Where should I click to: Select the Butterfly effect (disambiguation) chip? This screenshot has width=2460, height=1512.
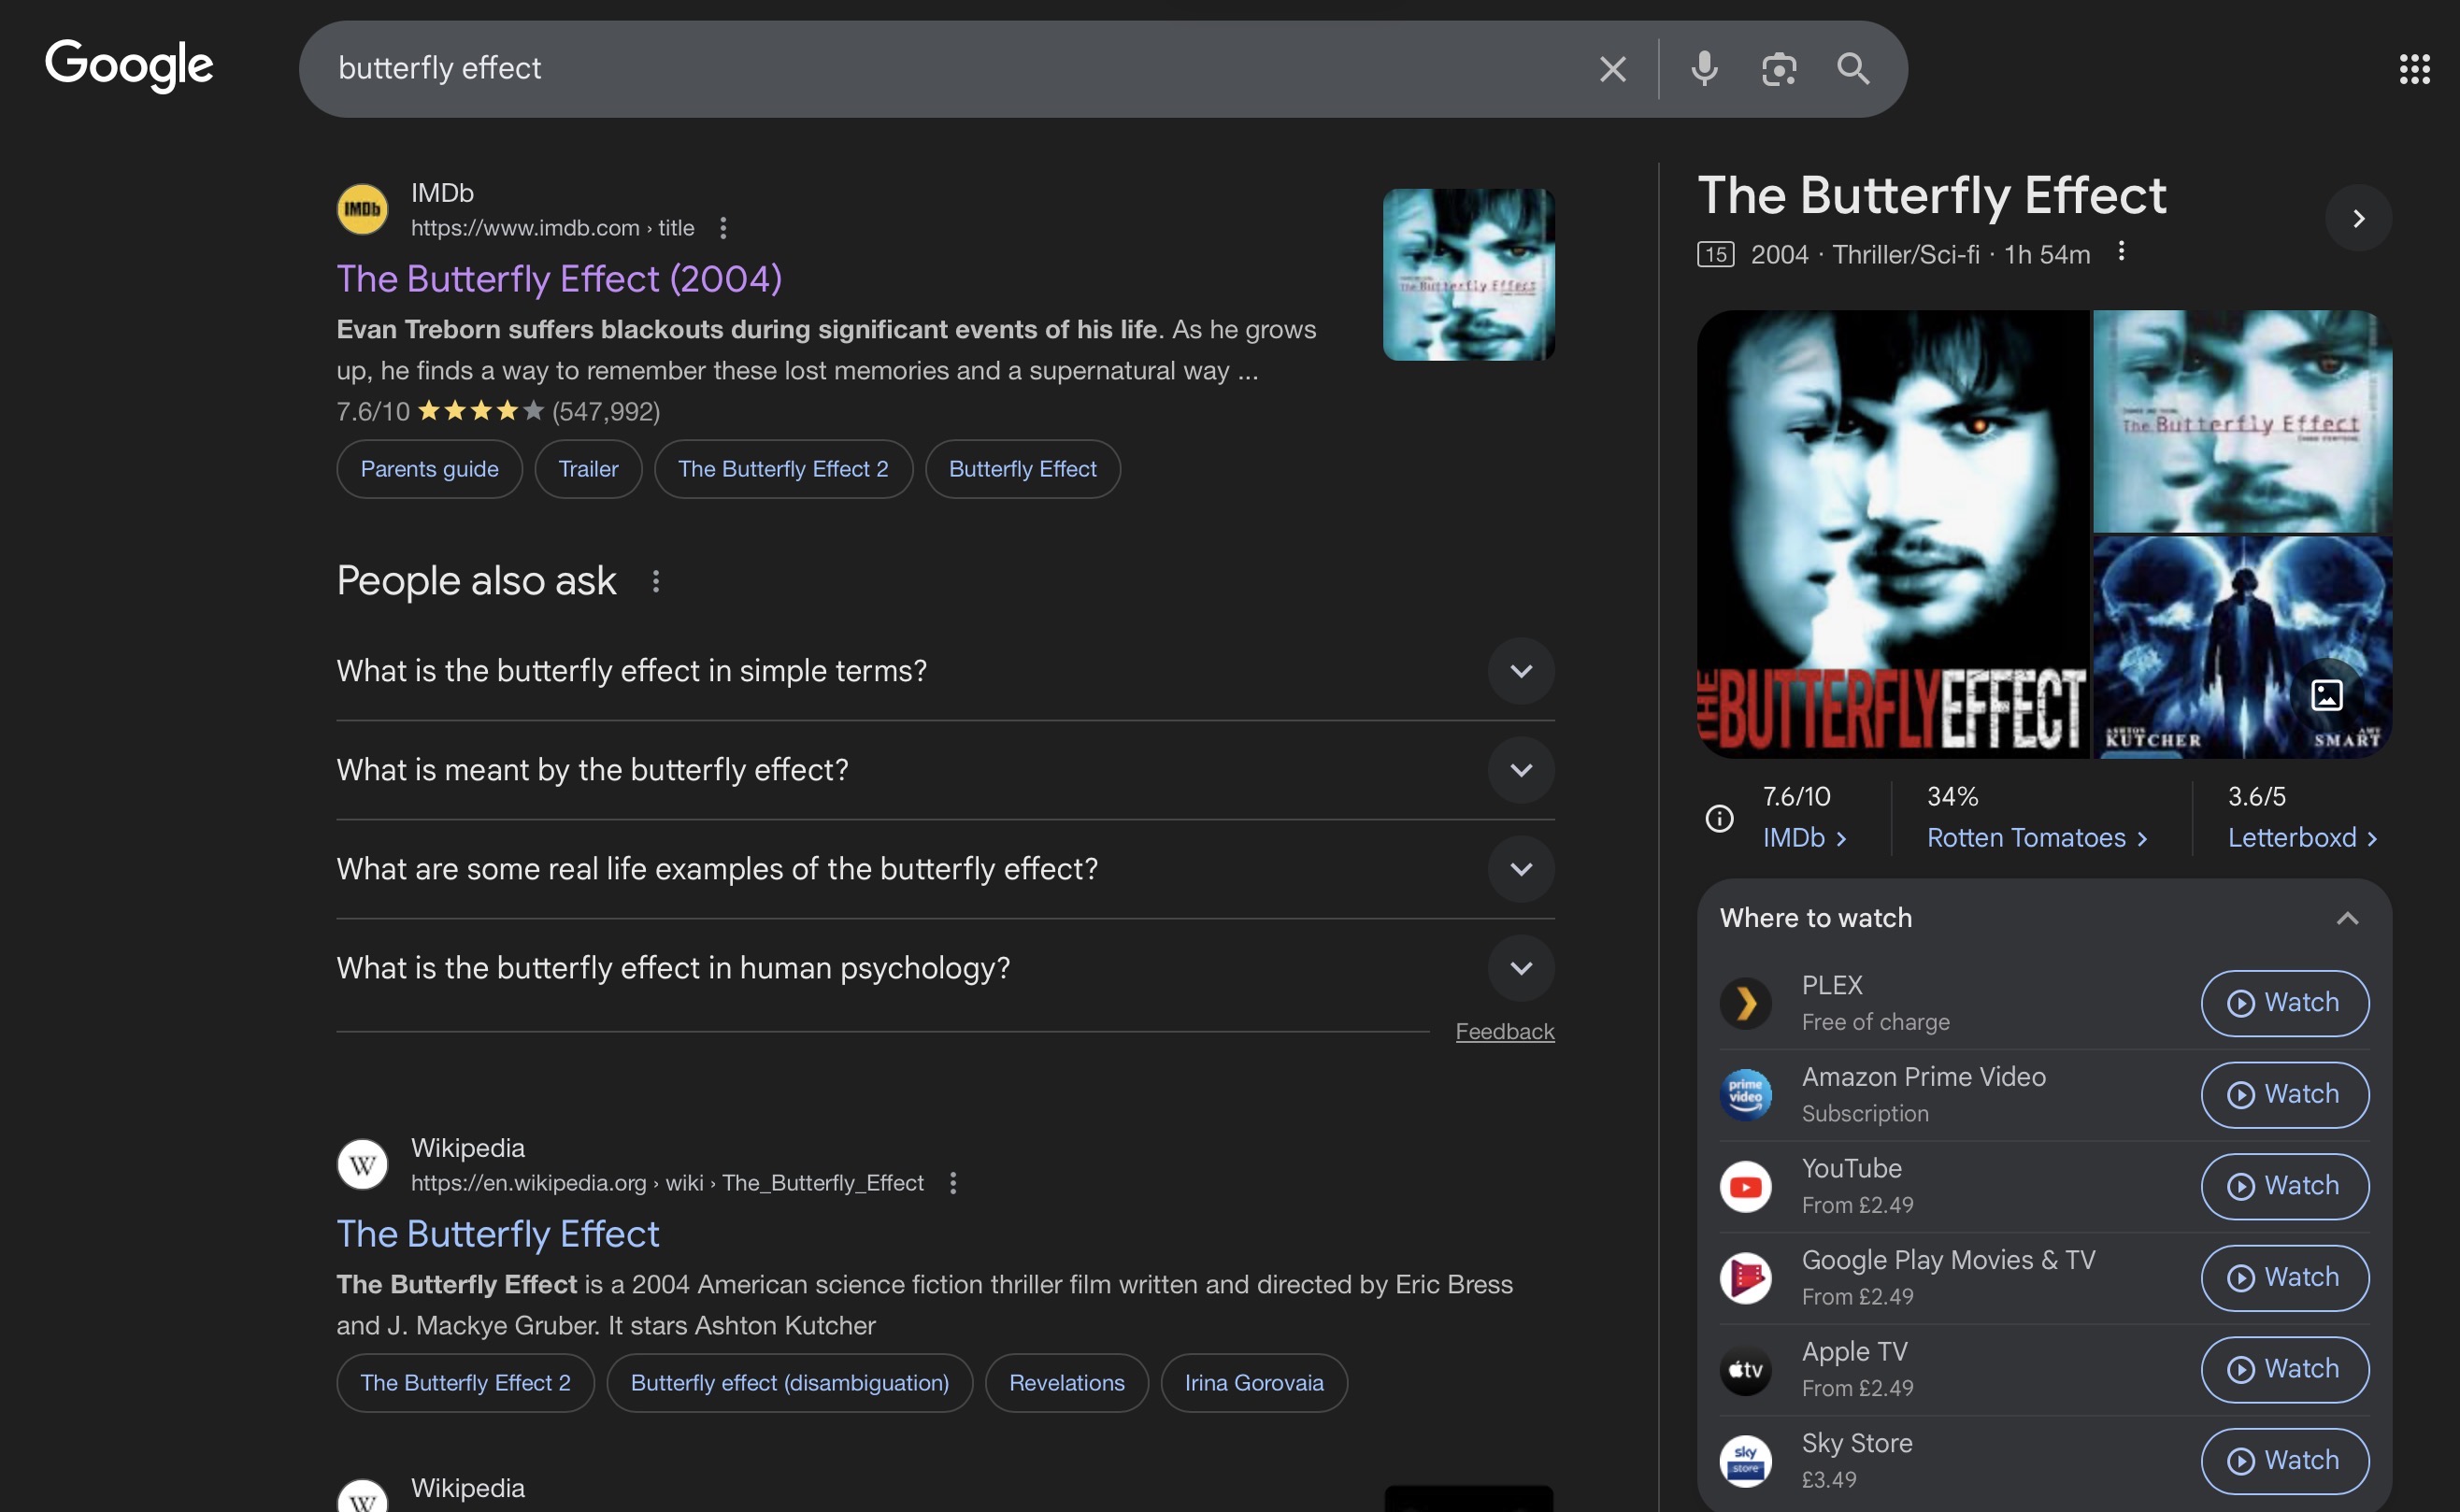click(x=789, y=1383)
